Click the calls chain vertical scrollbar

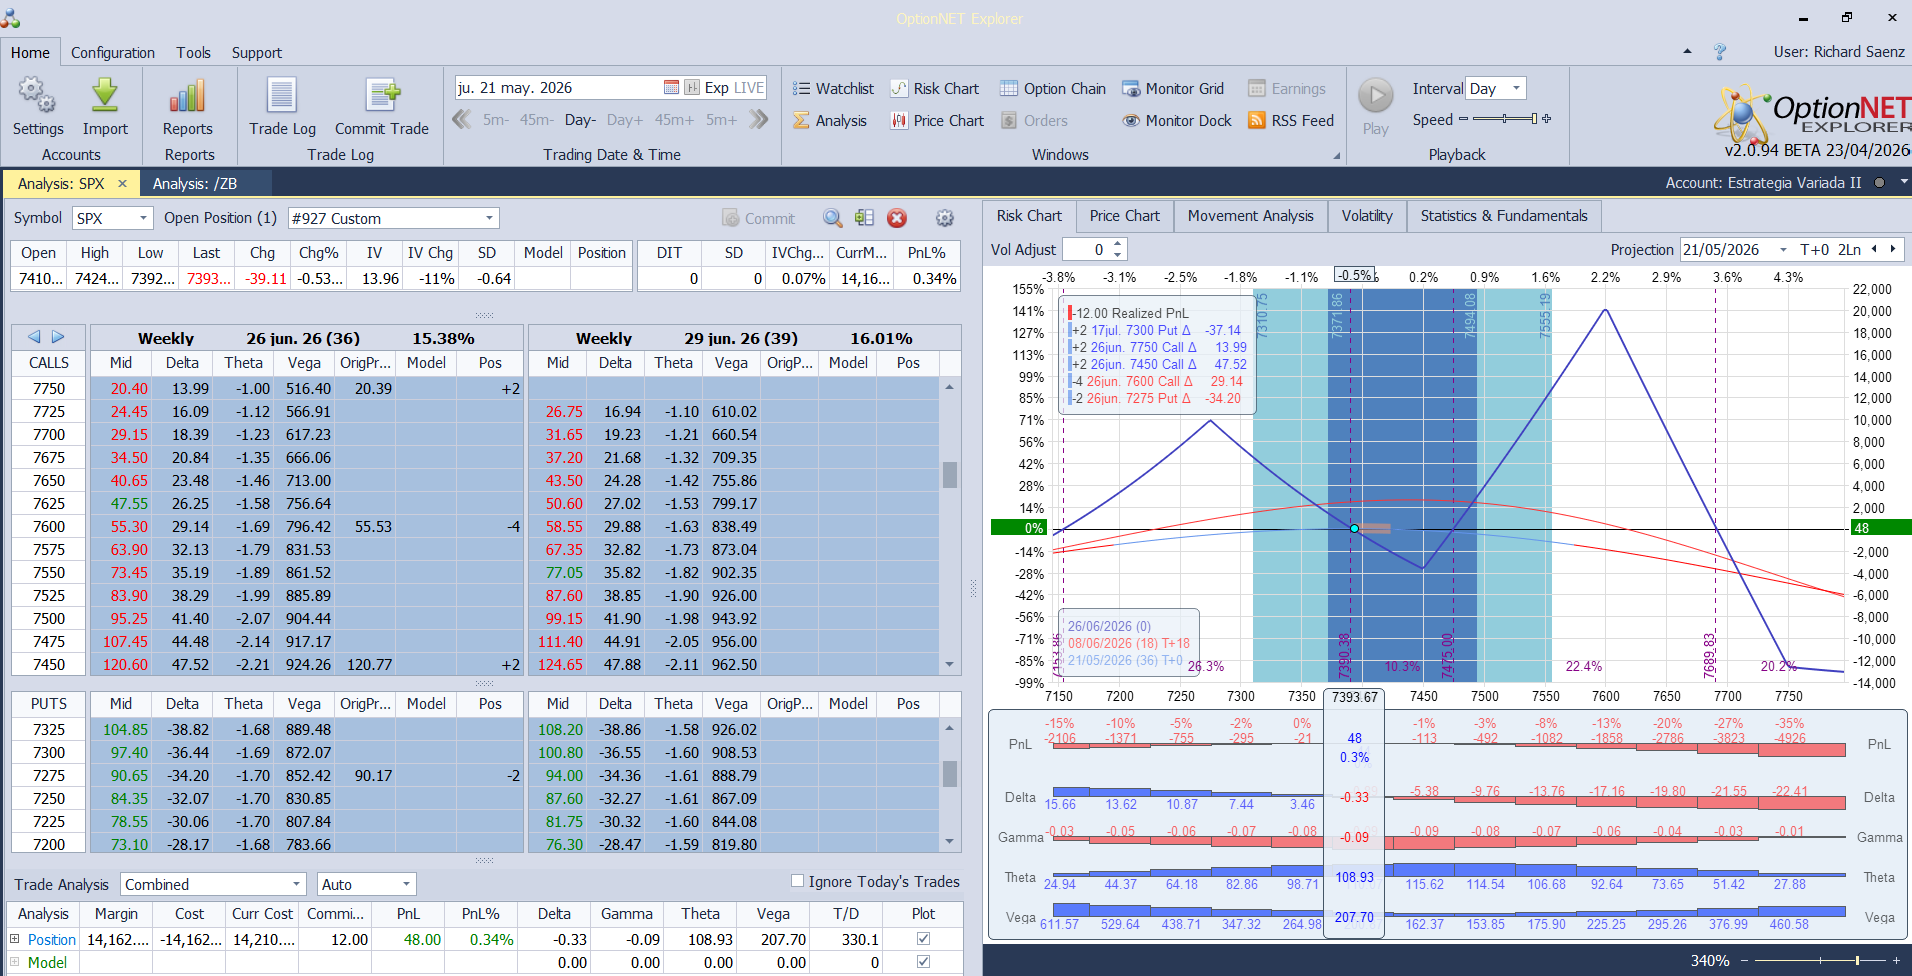pos(949,525)
